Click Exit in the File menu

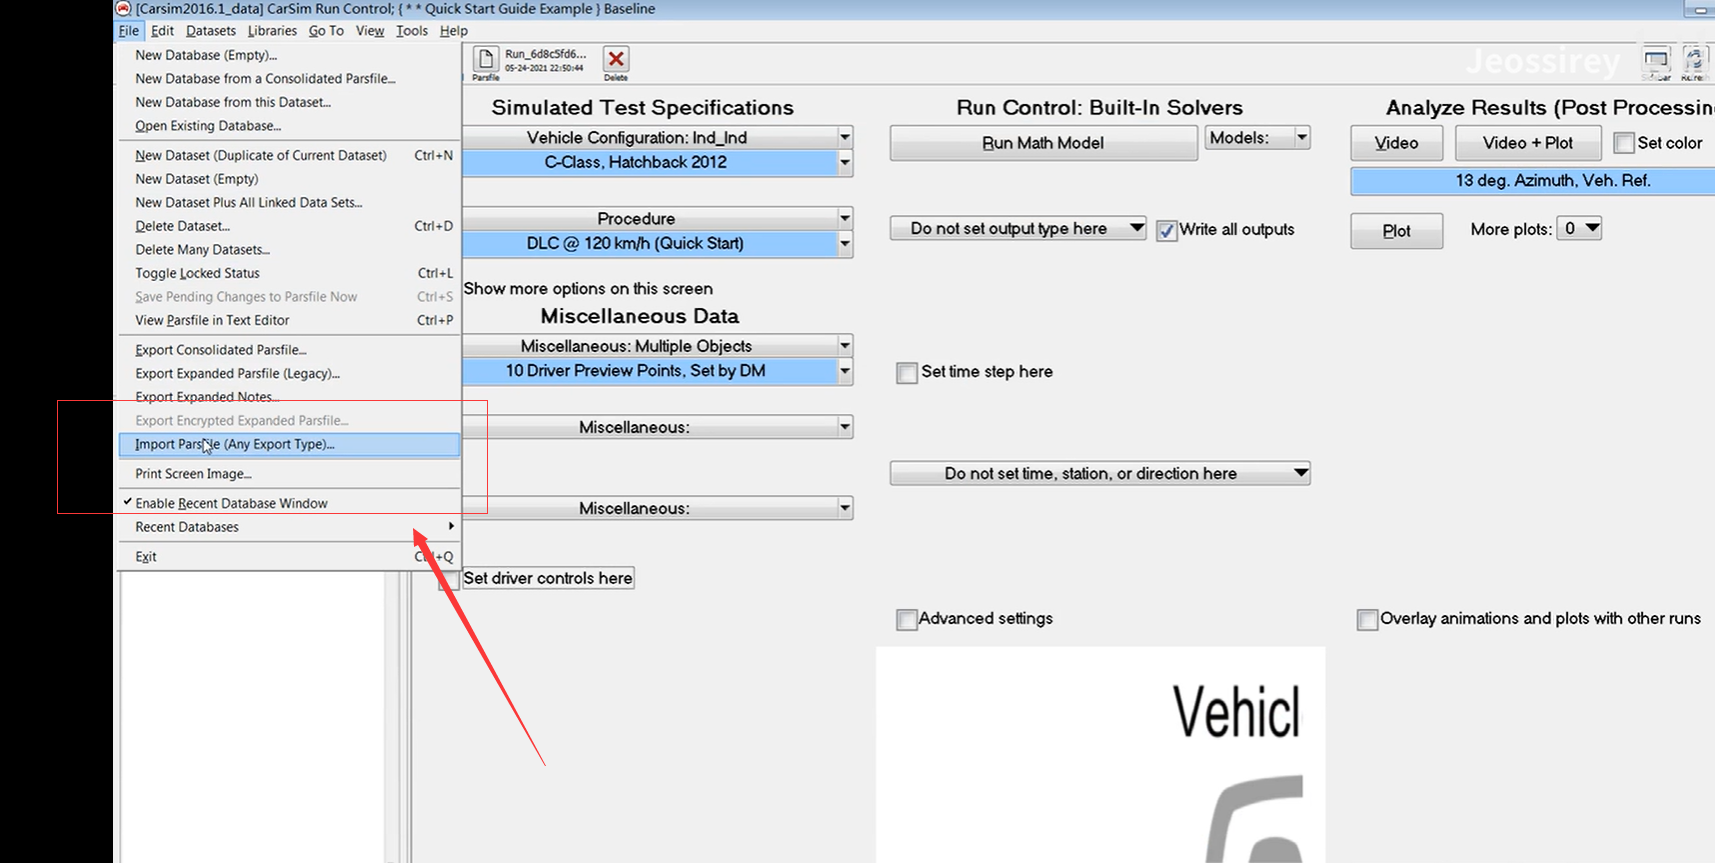tap(290, 557)
